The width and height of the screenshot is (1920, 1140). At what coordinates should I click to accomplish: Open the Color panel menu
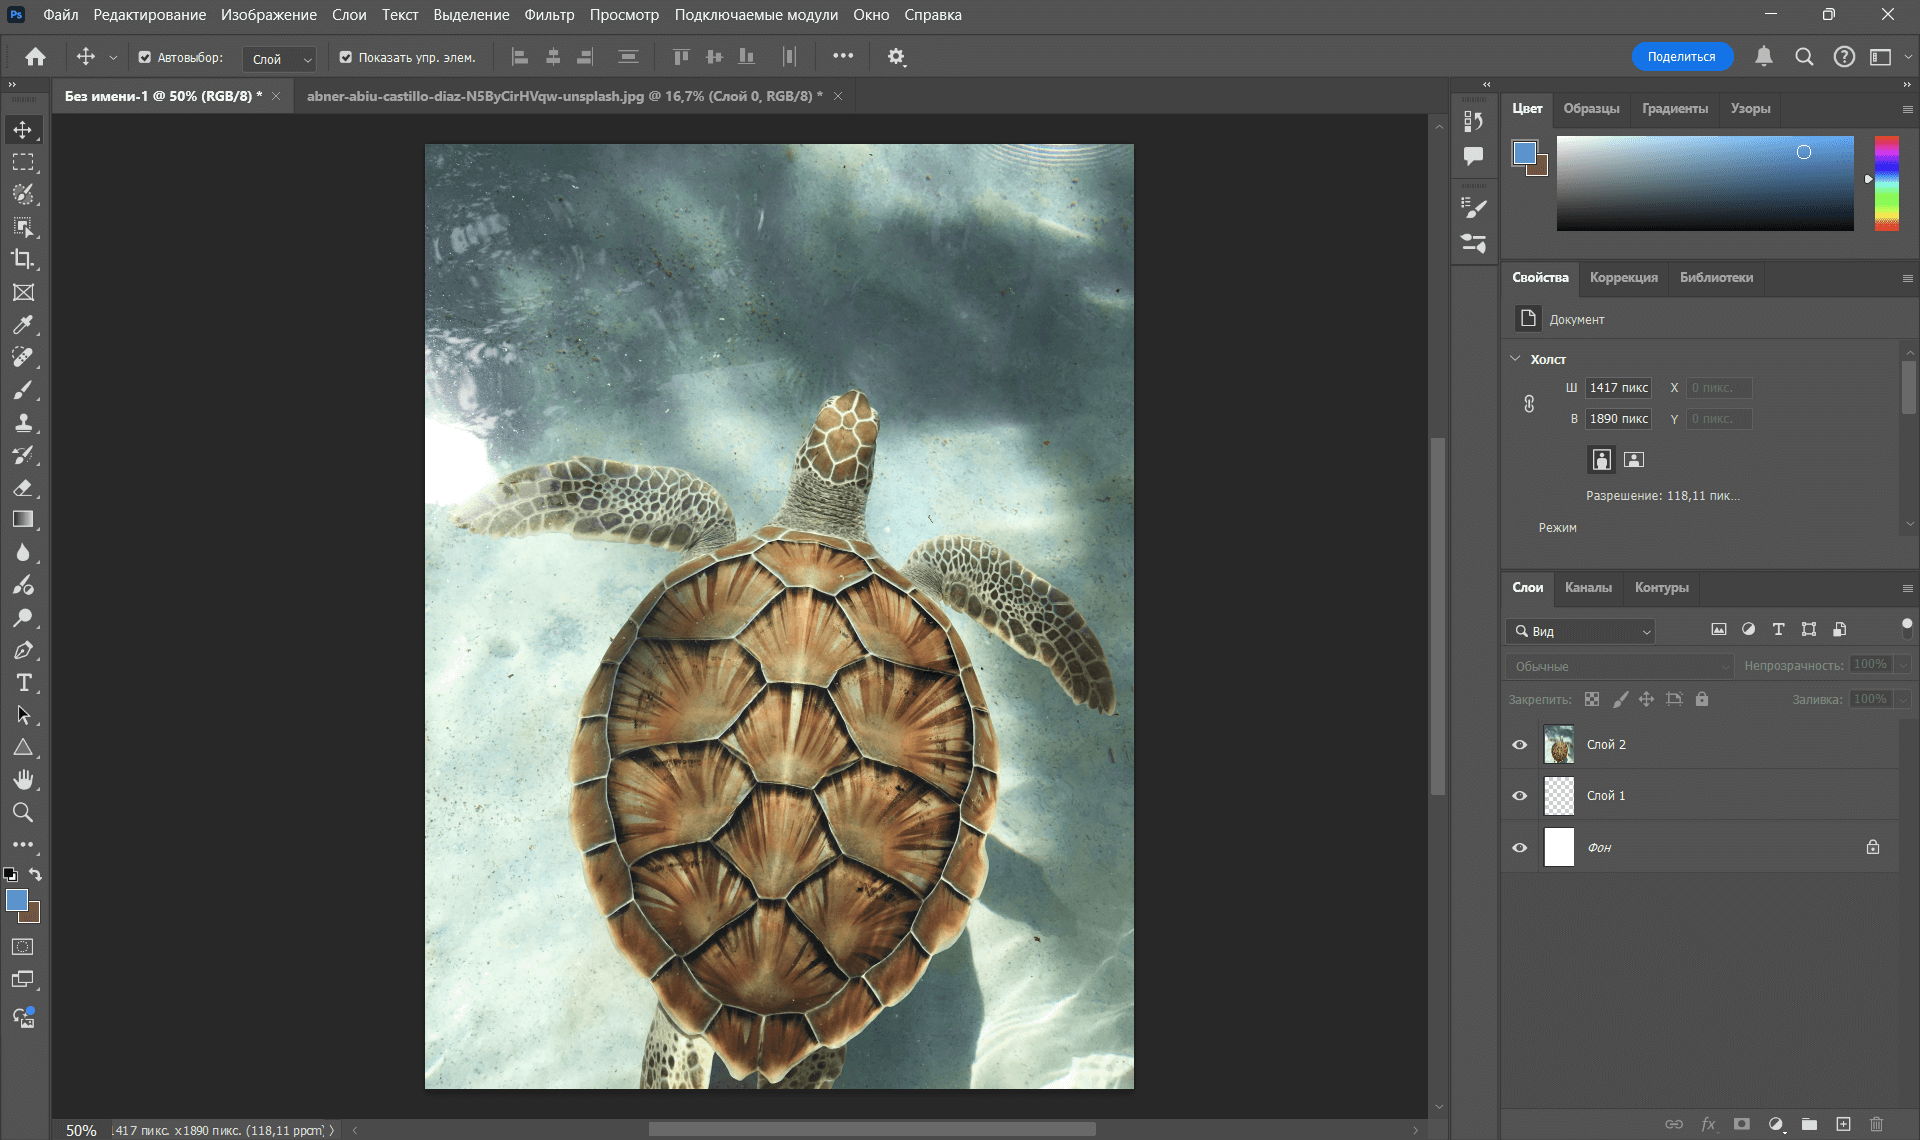pyautogui.click(x=1907, y=109)
